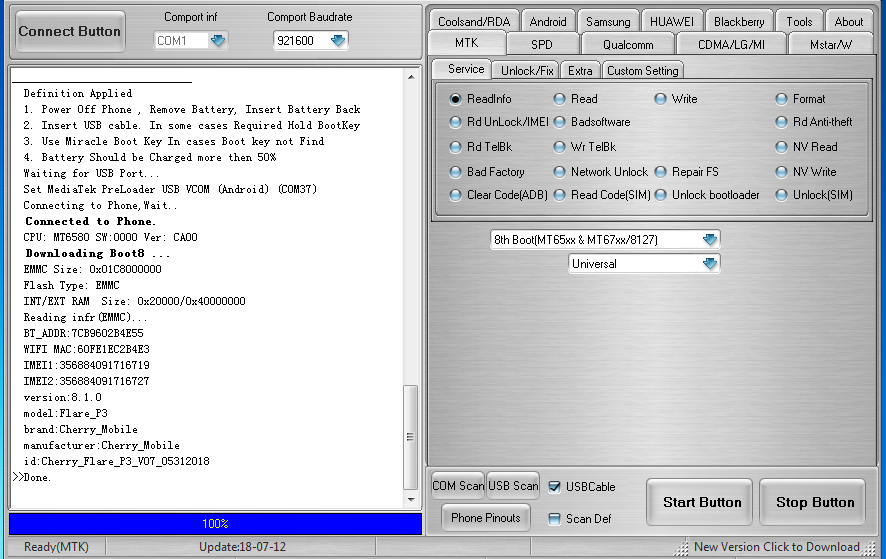Open the Comport inf dropdown arrow
Viewport: 886px width, 559px height.
pos(218,41)
